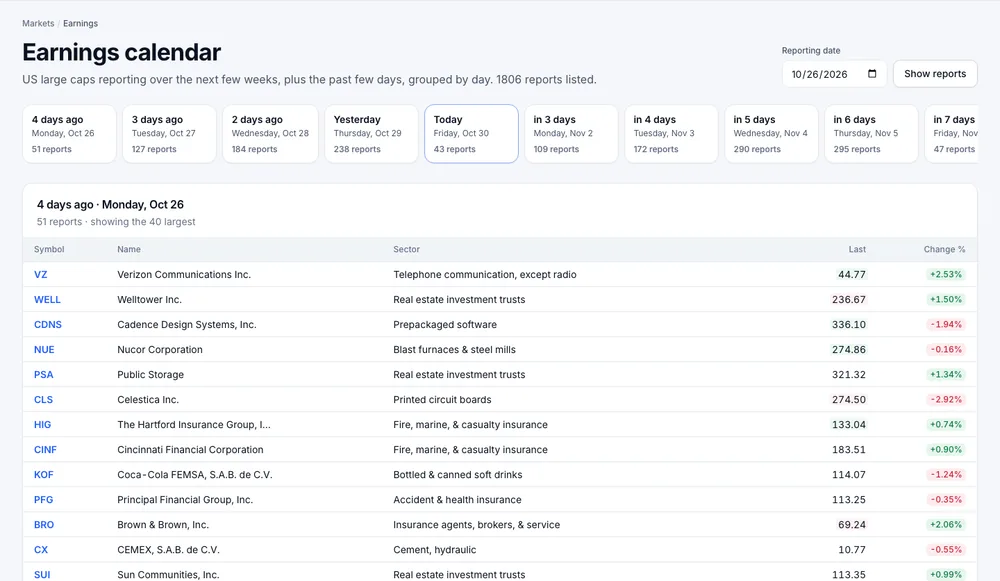Open the NUE ticker link
1000x581 pixels.
44,349
